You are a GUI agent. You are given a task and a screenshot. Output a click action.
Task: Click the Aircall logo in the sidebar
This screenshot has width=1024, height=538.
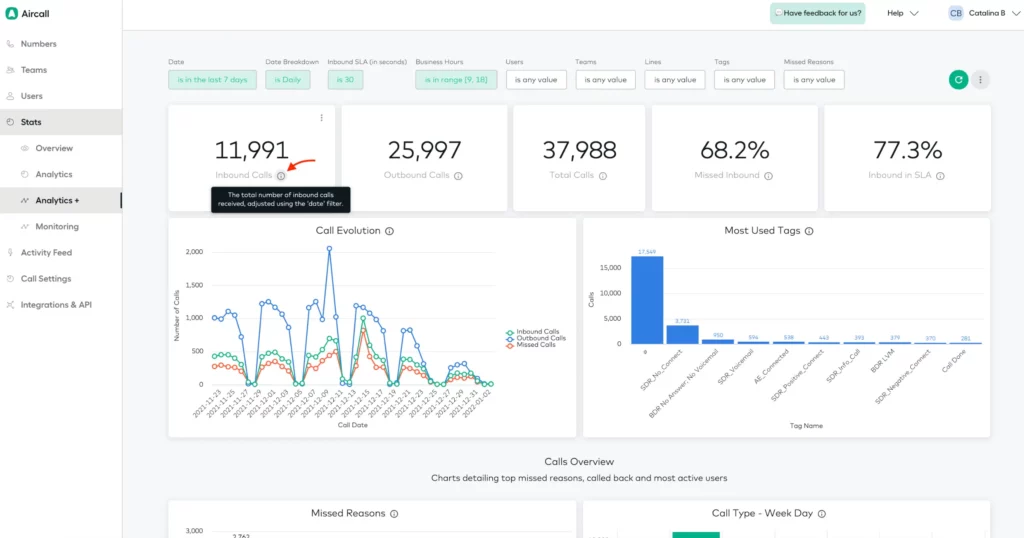point(12,14)
